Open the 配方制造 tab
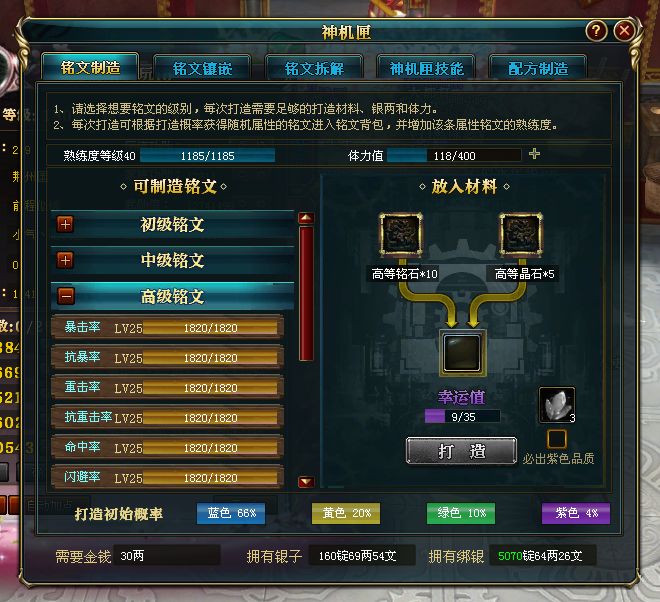The image size is (660, 602). point(538,68)
